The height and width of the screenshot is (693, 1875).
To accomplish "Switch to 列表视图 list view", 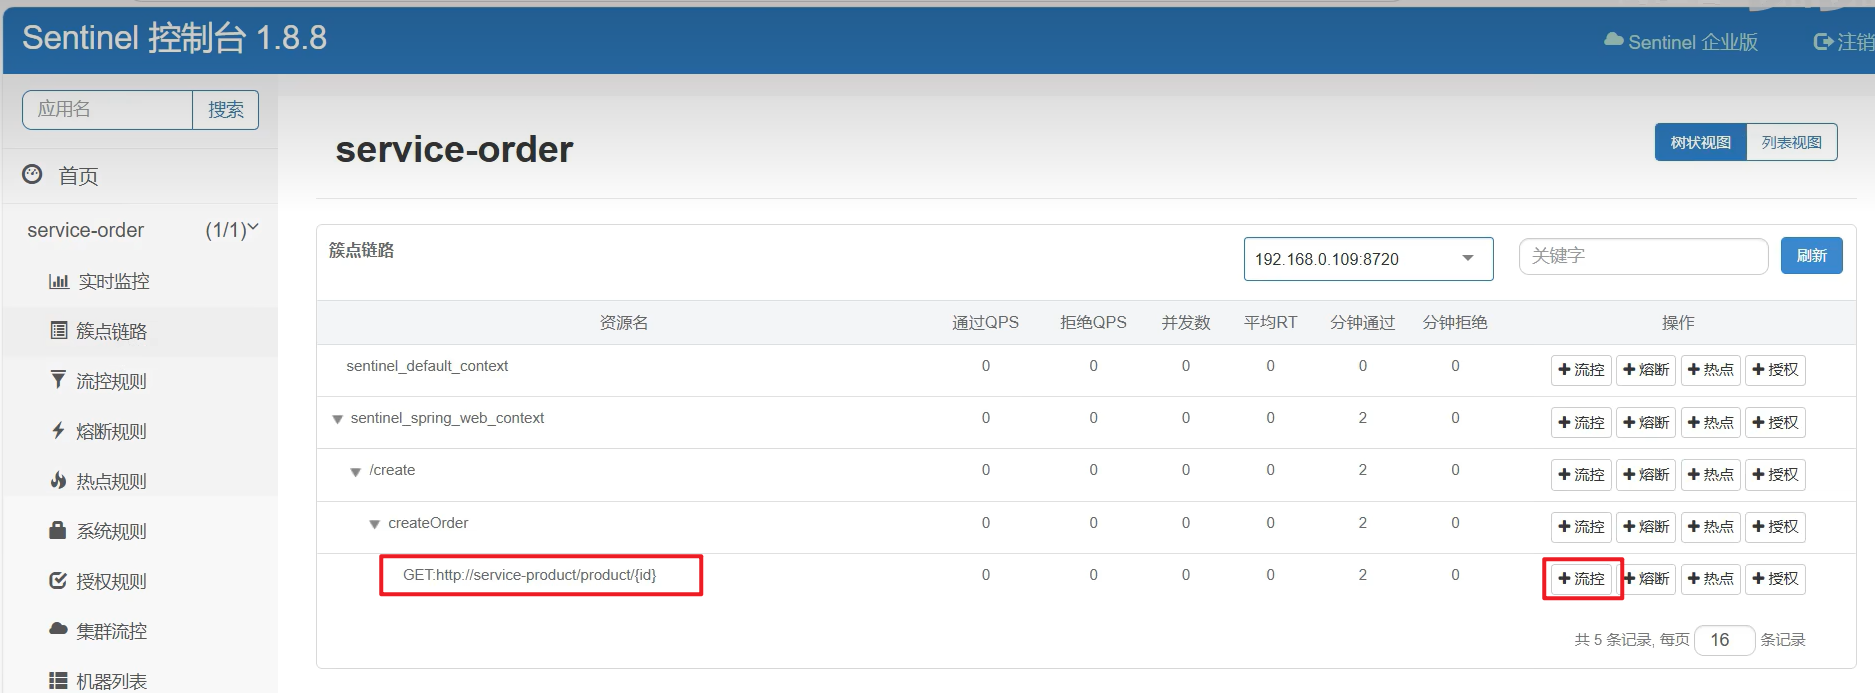I will coord(1791,142).
